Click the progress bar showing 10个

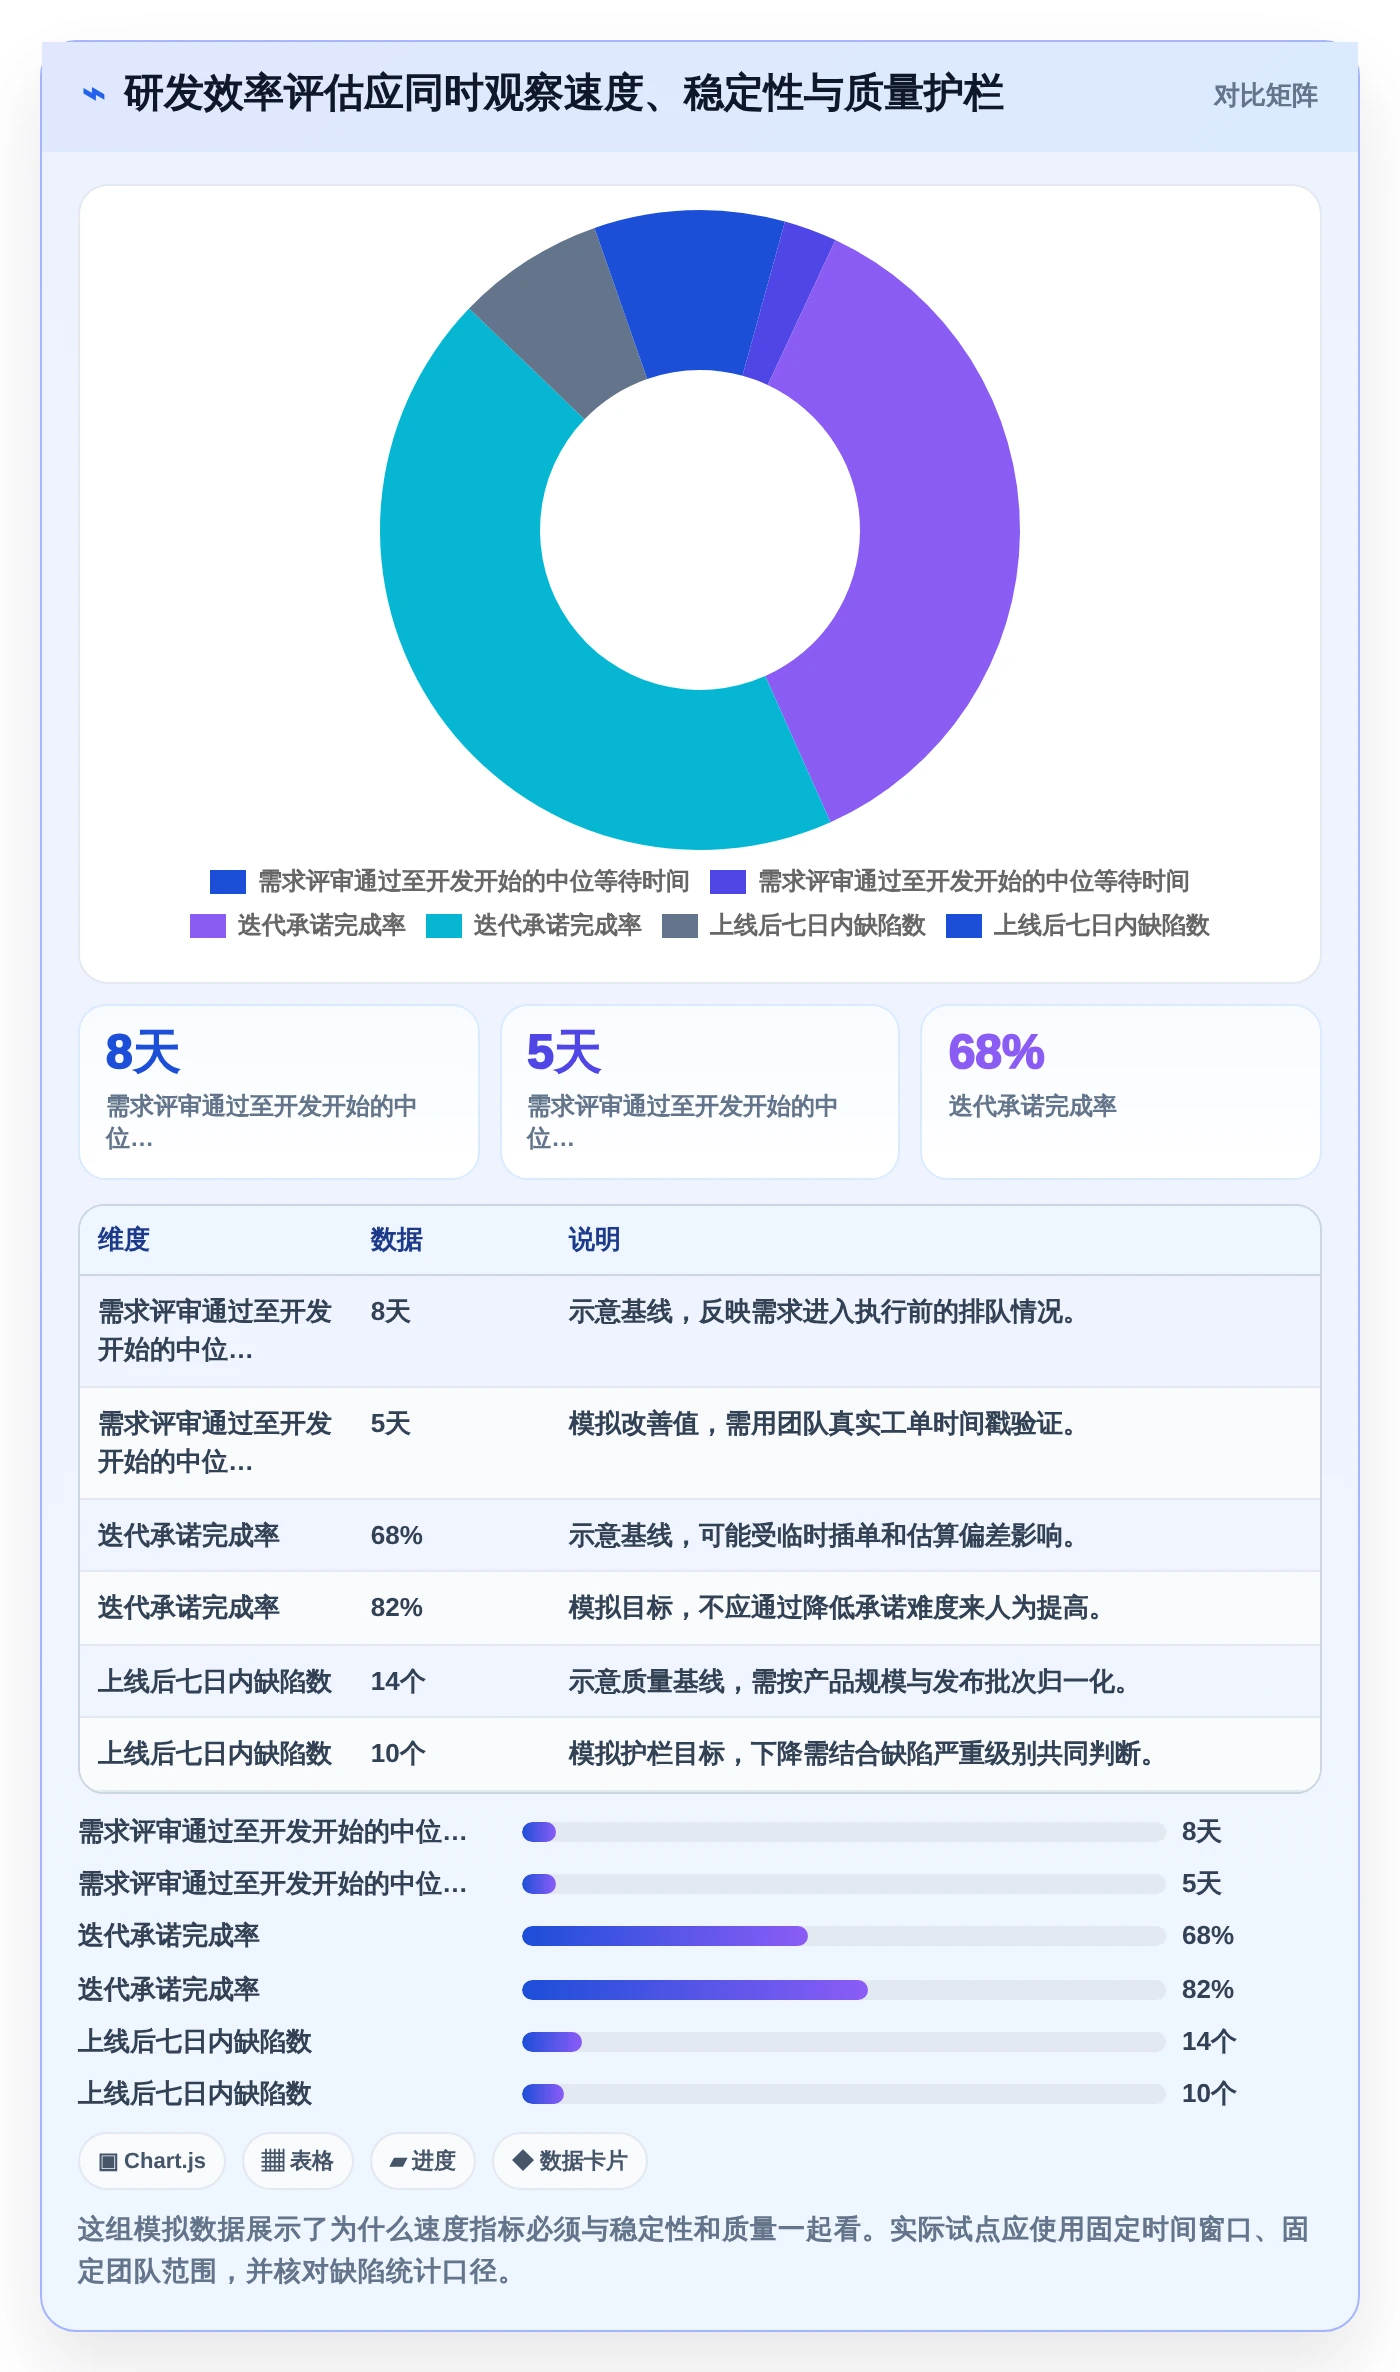click(843, 2094)
